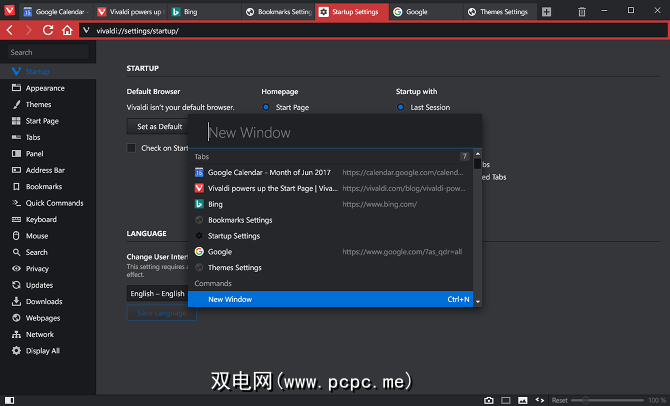Open Search settings section in sidebar
670x406 pixels.
pyautogui.click(x=48, y=252)
